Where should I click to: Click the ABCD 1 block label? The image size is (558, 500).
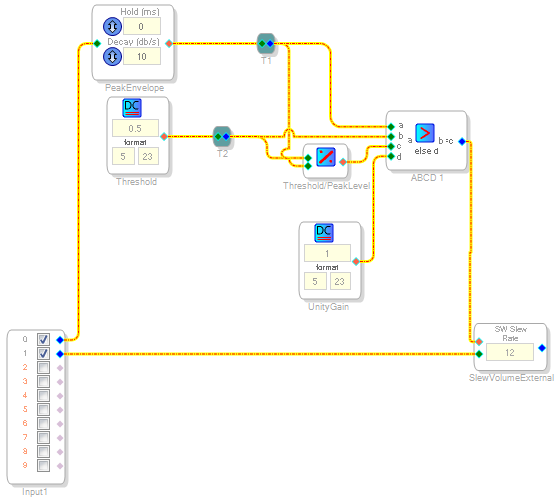[427, 178]
